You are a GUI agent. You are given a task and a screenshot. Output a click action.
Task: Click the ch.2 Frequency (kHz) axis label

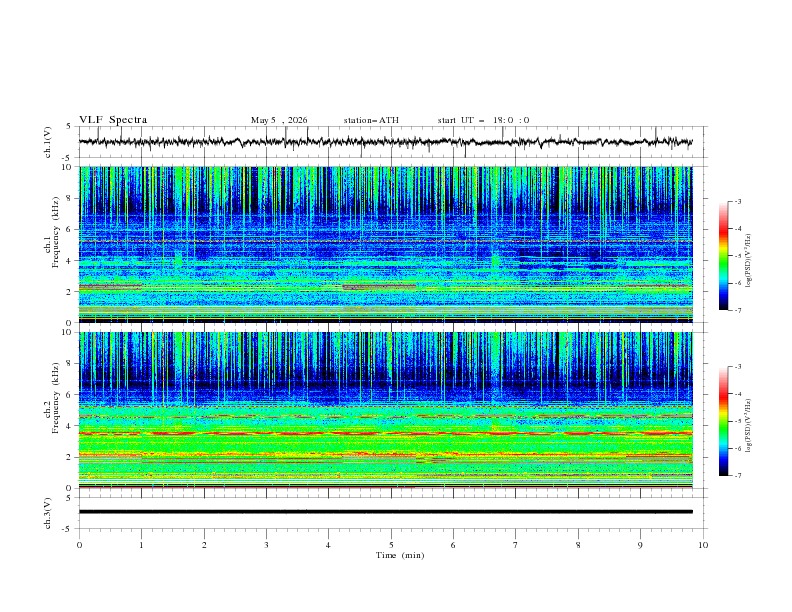pyautogui.click(x=52, y=398)
